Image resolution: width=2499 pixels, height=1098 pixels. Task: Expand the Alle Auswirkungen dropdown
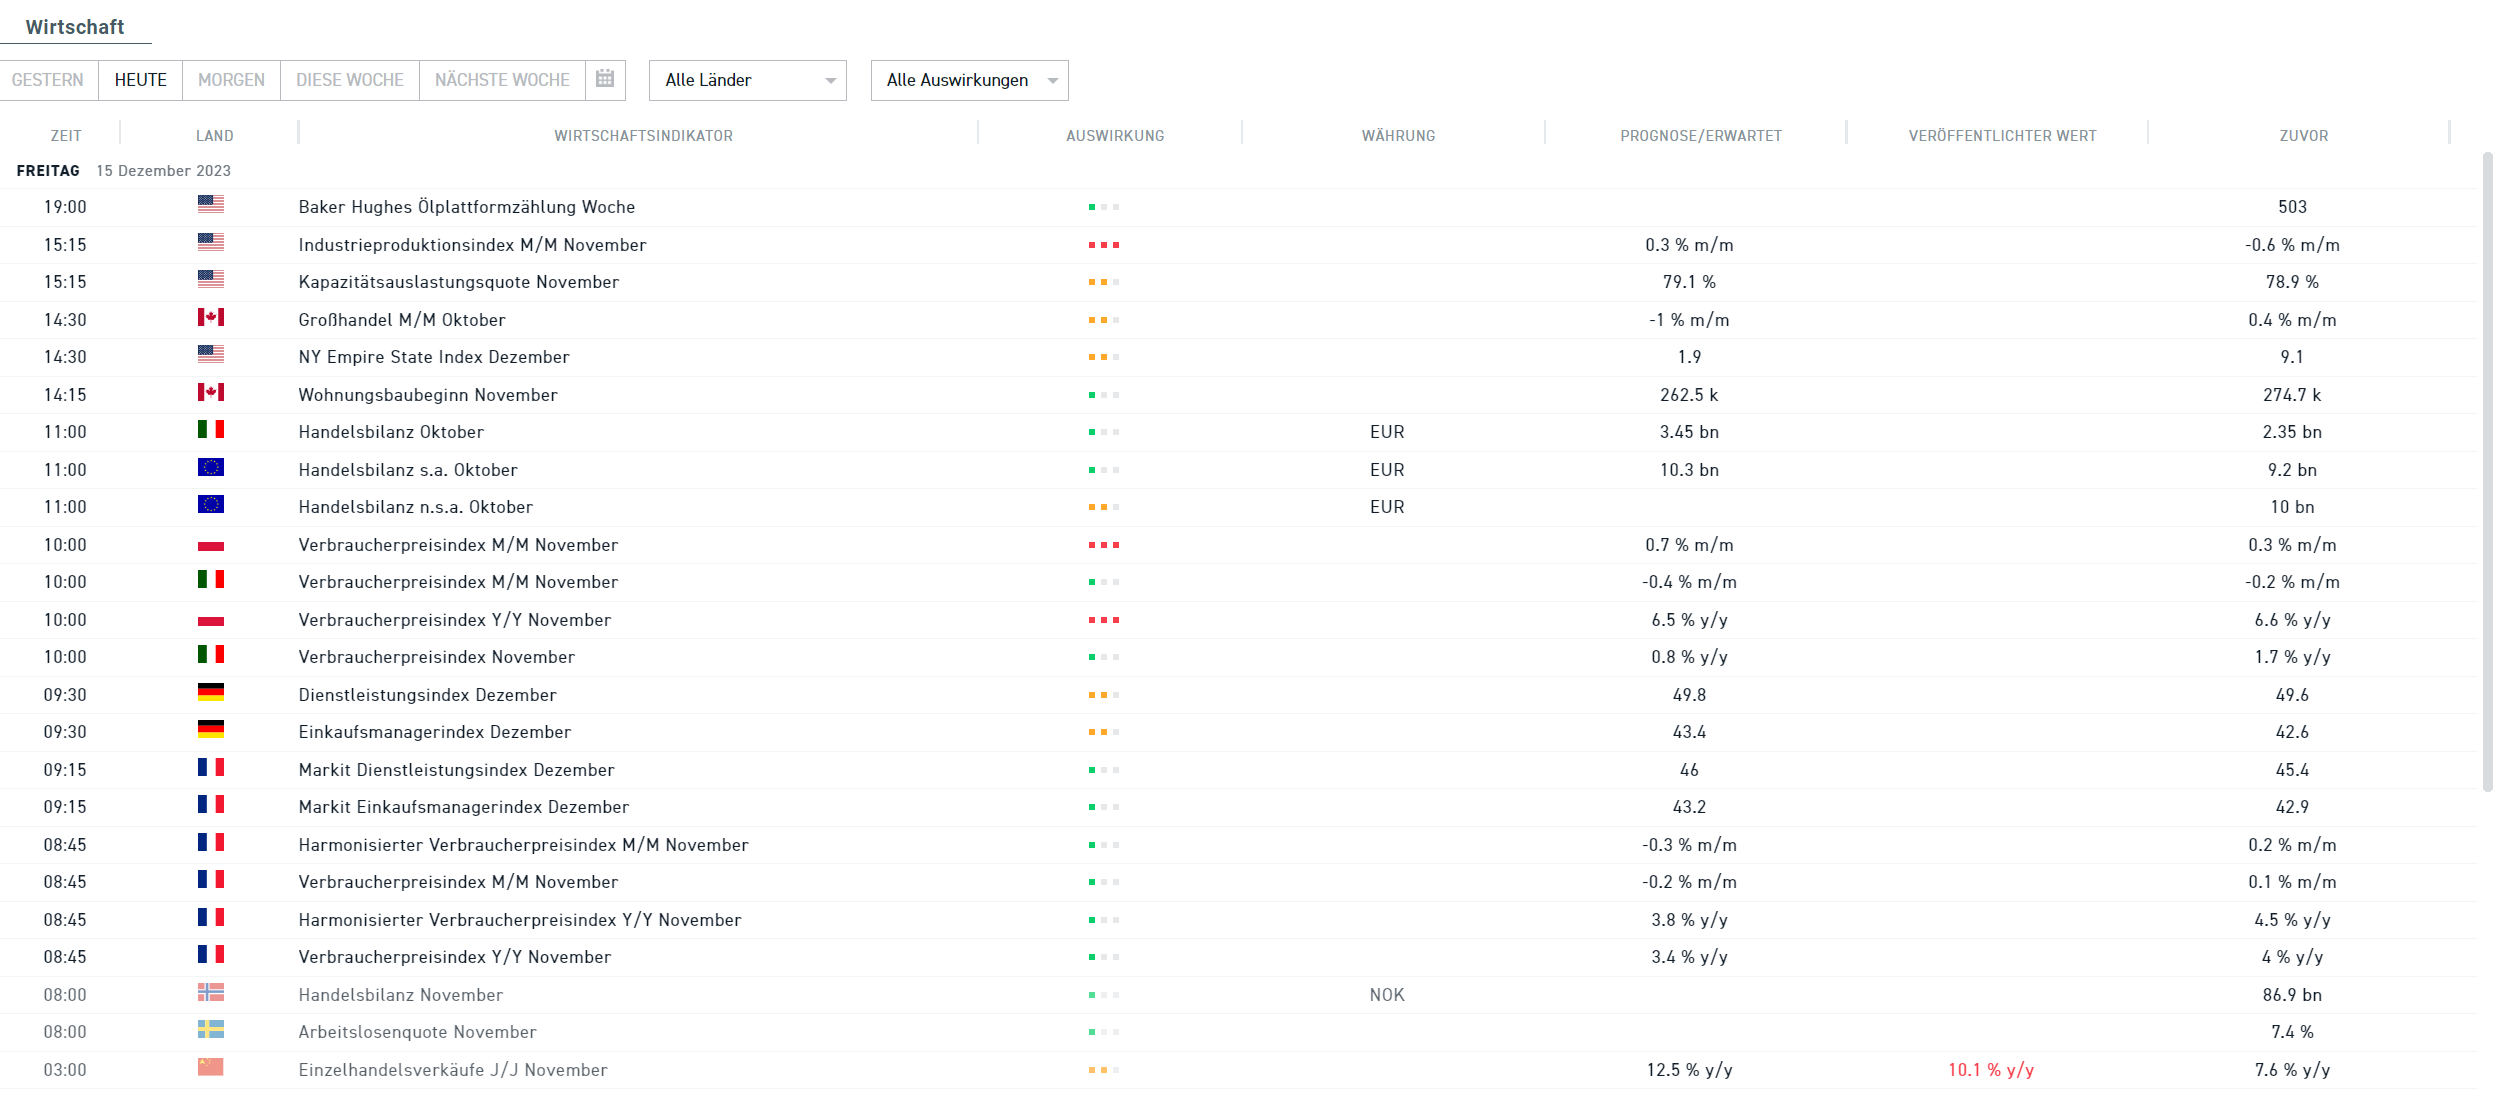(x=957, y=80)
